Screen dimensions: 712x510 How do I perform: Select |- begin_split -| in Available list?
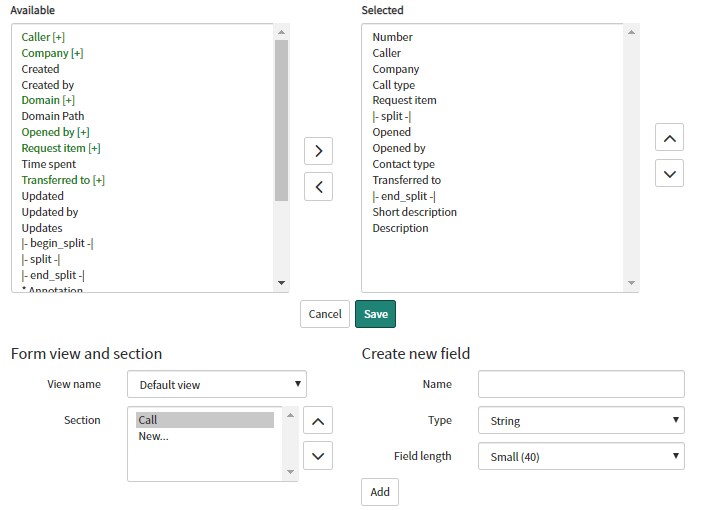coord(57,243)
